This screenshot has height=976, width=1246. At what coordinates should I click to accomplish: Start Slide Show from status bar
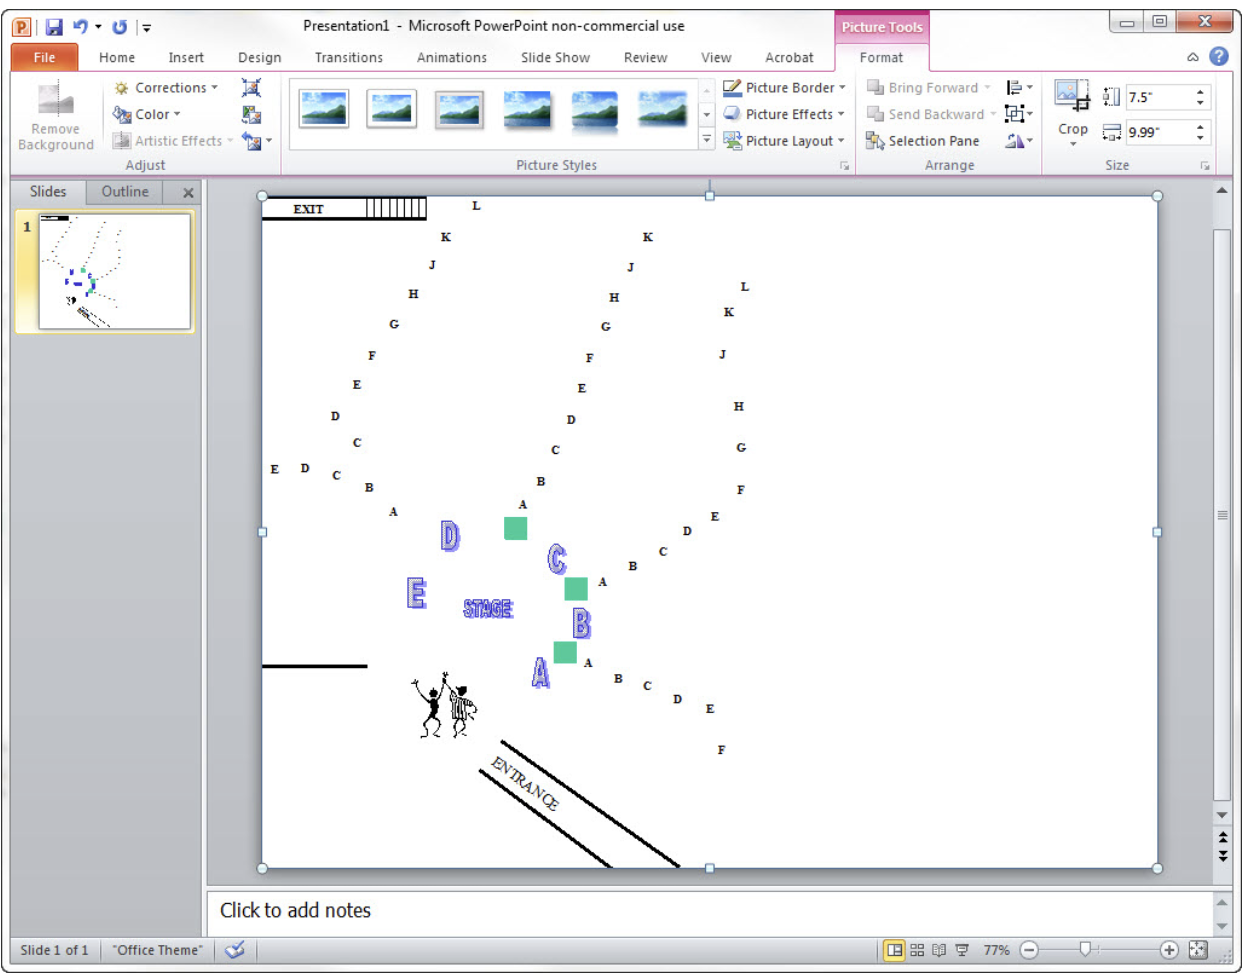(x=962, y=950)
